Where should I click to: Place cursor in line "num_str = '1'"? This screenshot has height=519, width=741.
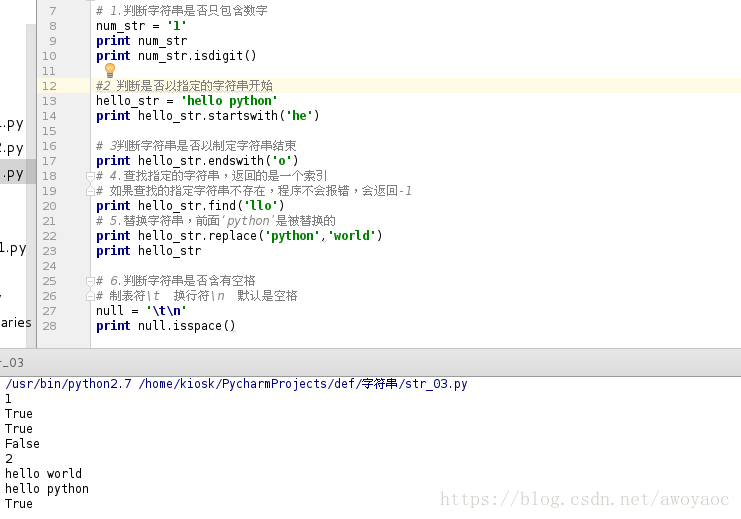pos(141,26)
